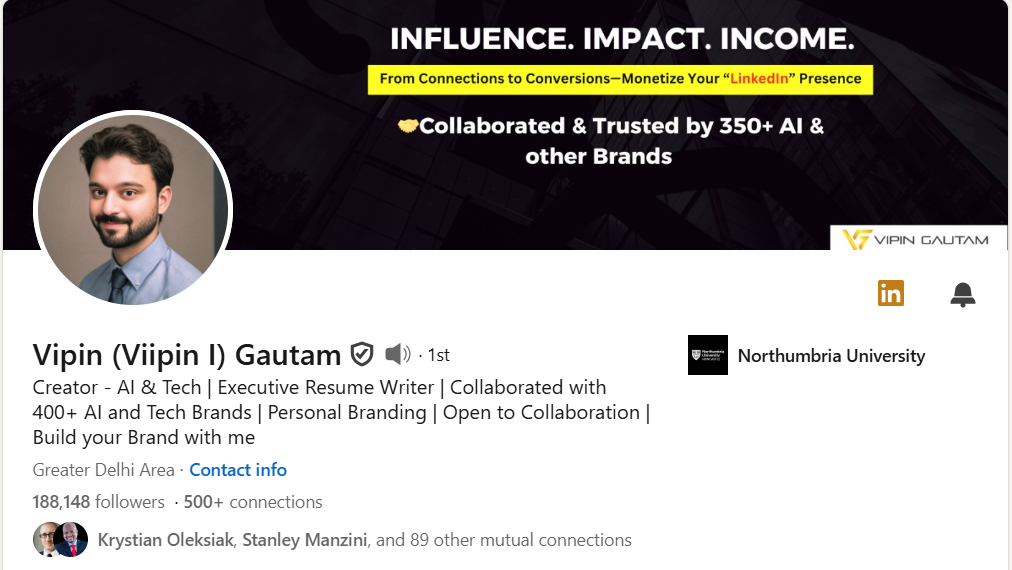Open Krystian Oleksiak's profile link

(x=166, y=540)
